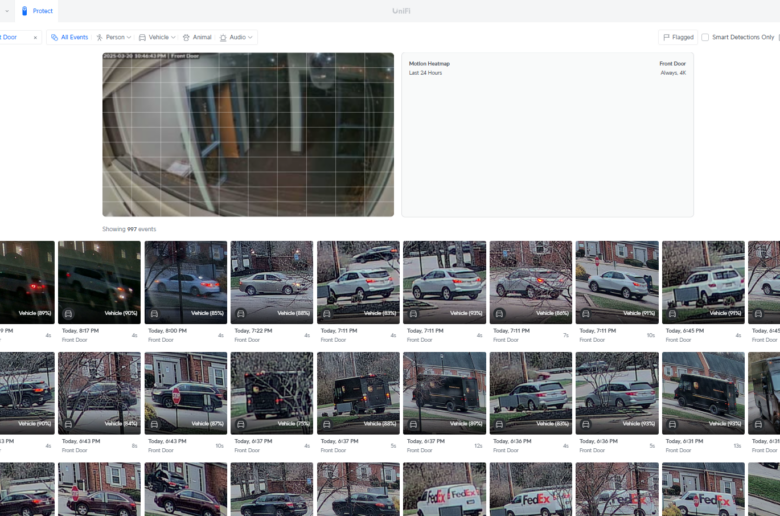Click the 'Always, 4K' recording label
This screenshot has width=780, height=516.
[x=673, y=73]
